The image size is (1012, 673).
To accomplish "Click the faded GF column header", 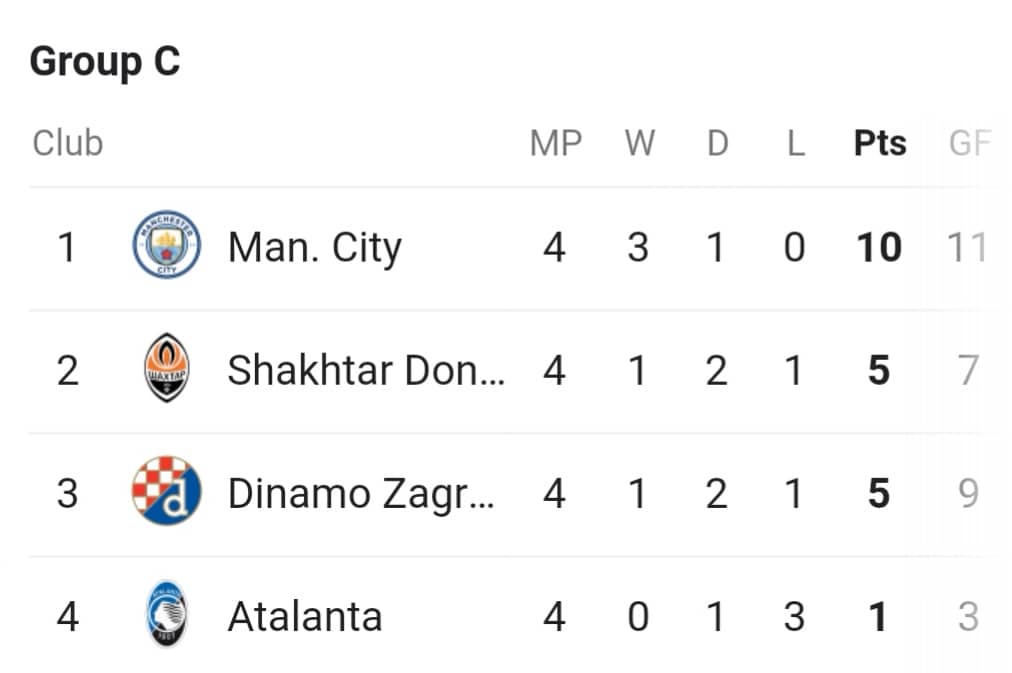I will pyautogui.click(x=970, y=143).
